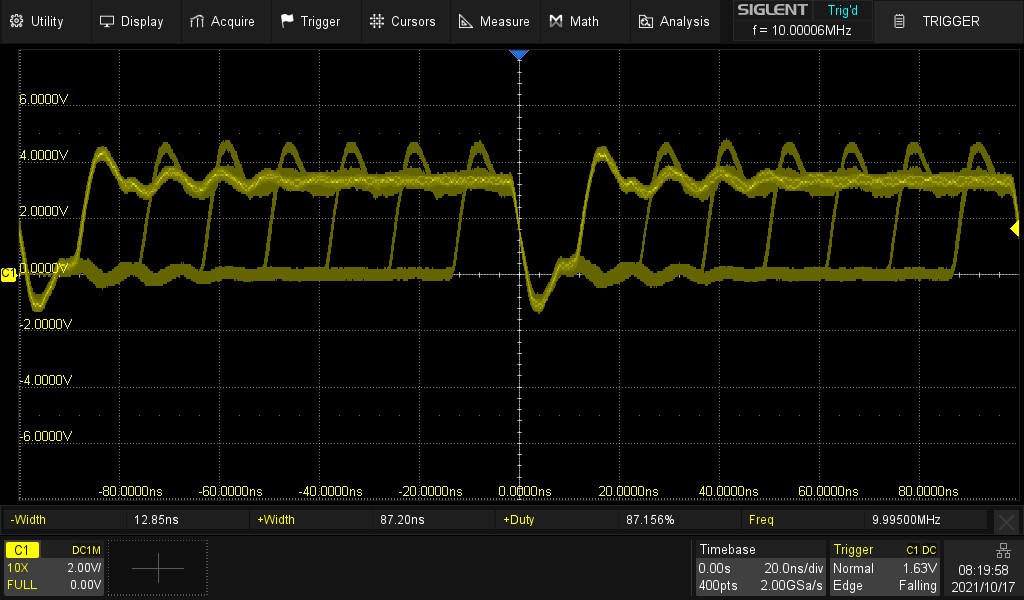Image resolution: width=1024 pixels, height=600 pixels.
Task: Toggle the 10X probe attenuation setting
Action: (20, 568)
